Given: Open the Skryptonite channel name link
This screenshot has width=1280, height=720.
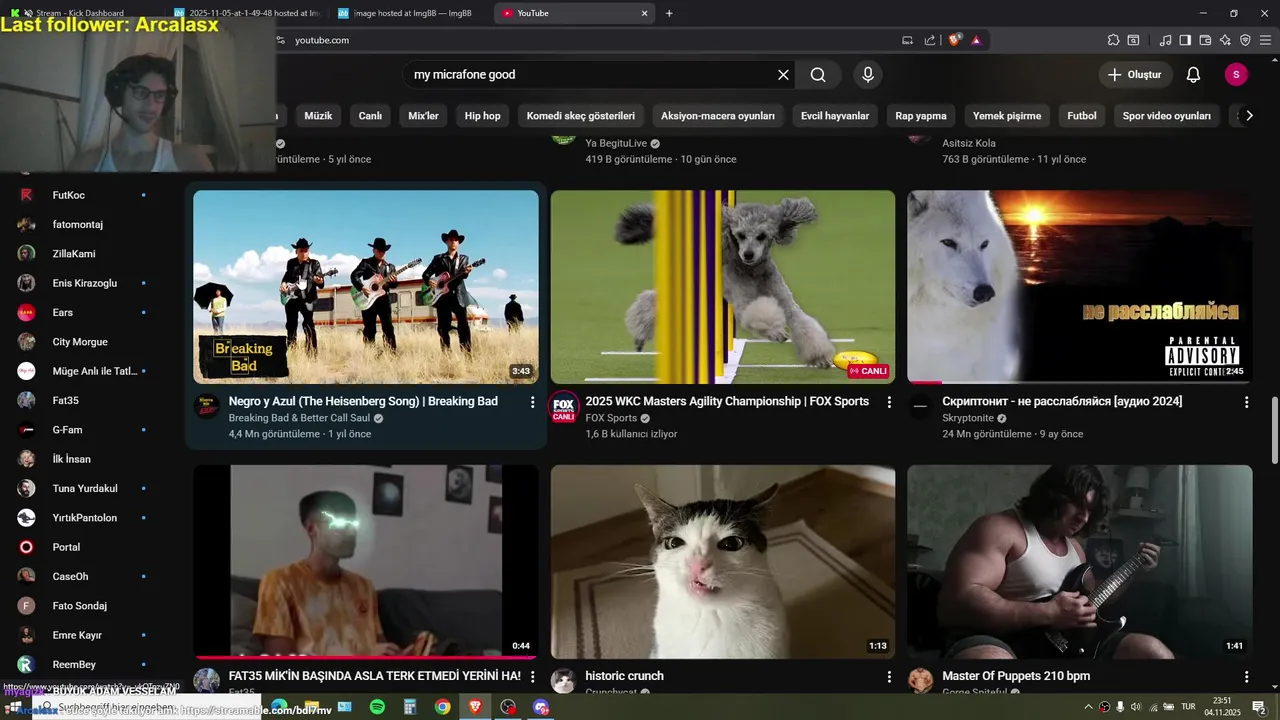Looking at the screenshot, I should (x=968, y=418).
